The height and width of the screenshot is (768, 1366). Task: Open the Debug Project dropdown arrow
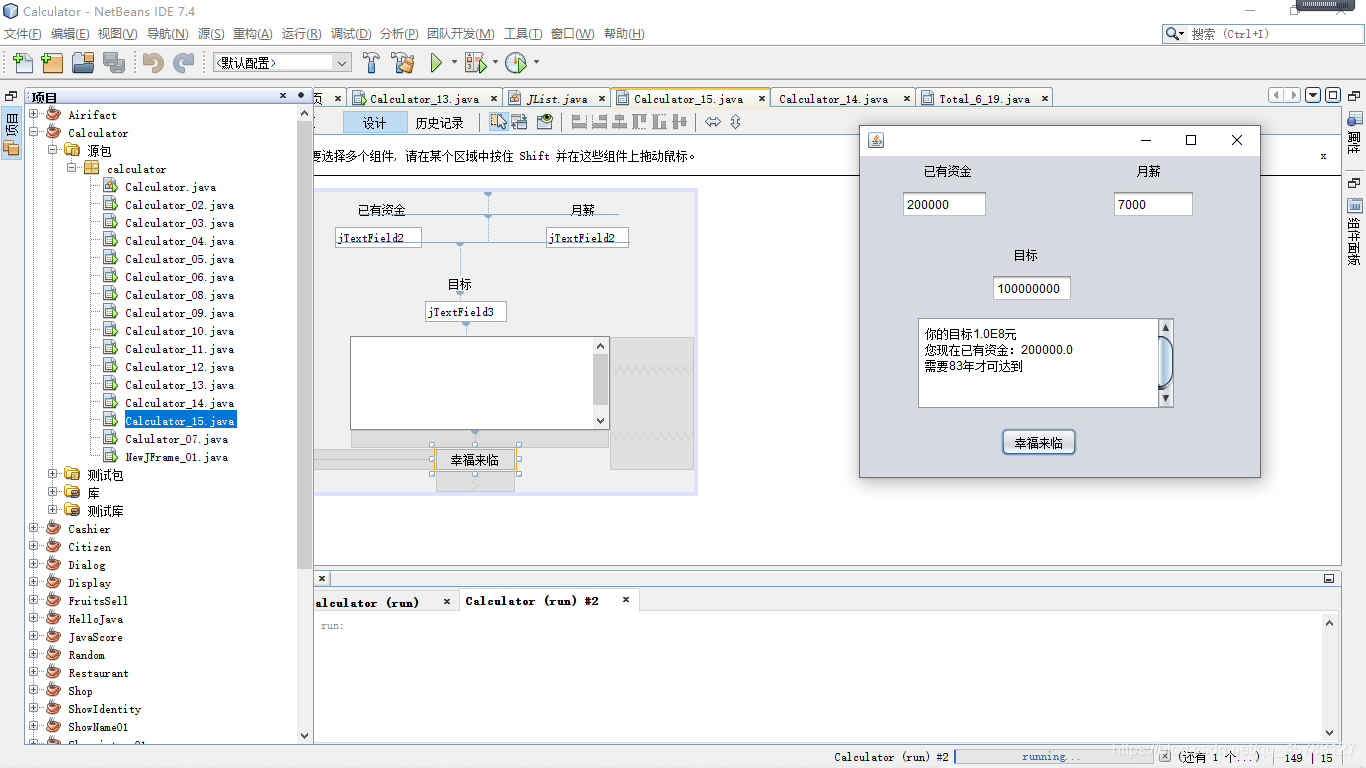pos(495,63)
